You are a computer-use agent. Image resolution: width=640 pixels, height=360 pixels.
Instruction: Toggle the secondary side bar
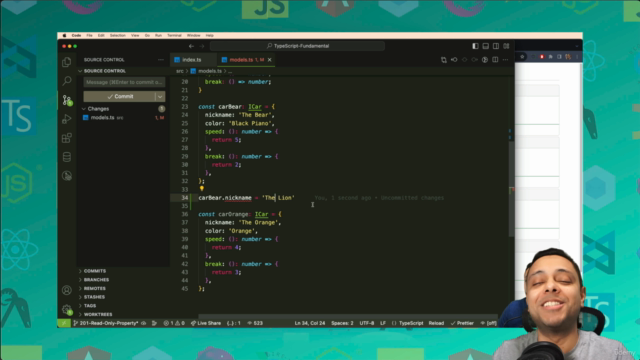pos(496,46)
